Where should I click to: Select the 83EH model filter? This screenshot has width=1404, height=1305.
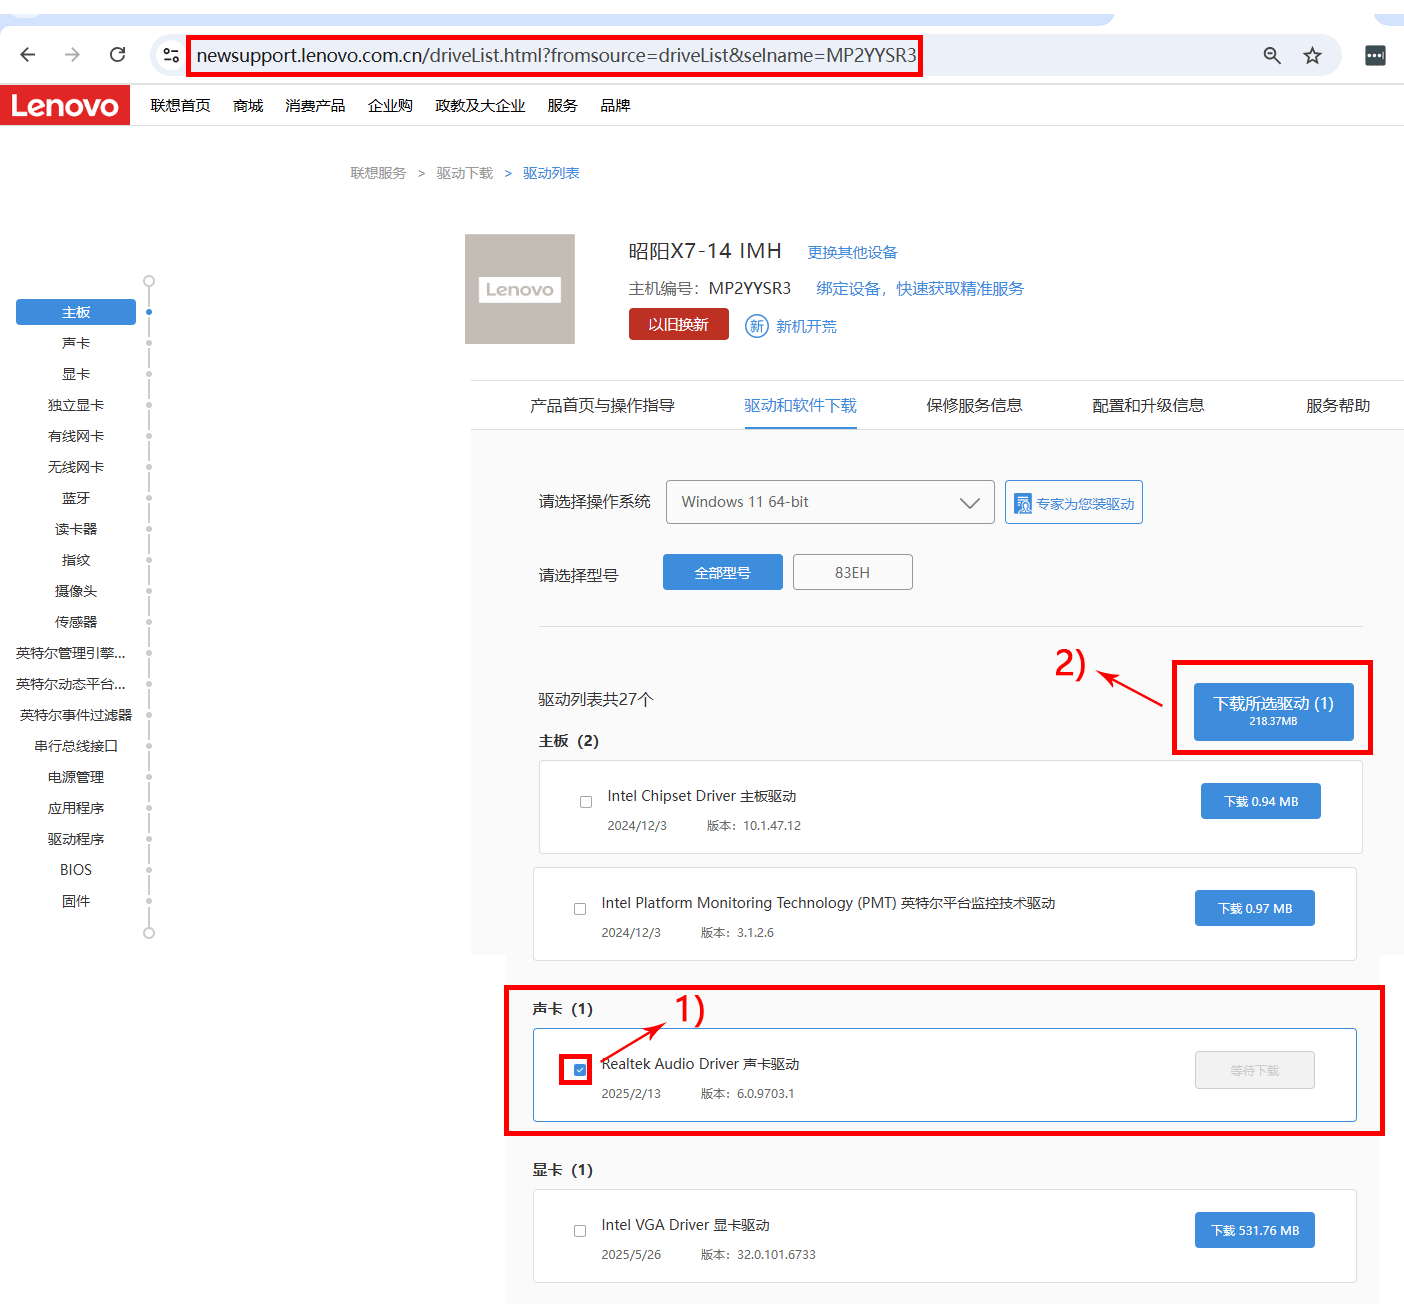tap(853, 572)
